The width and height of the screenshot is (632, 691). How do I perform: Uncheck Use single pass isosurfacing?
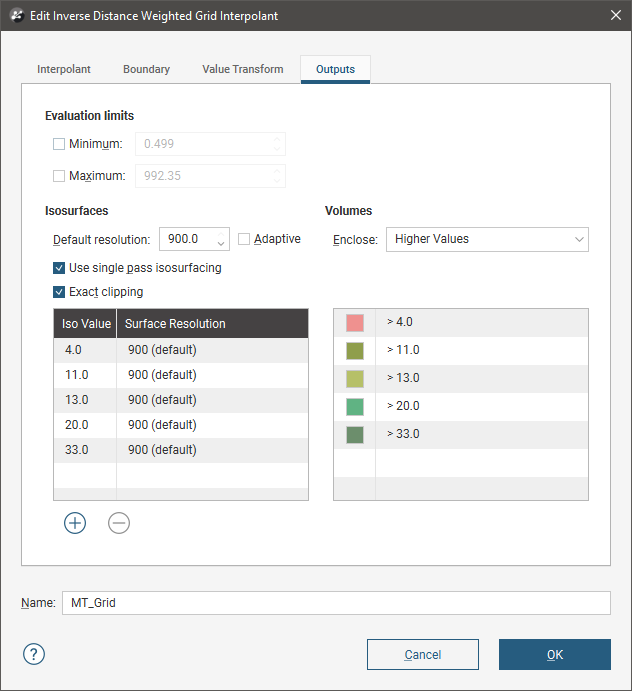point(59,268)
